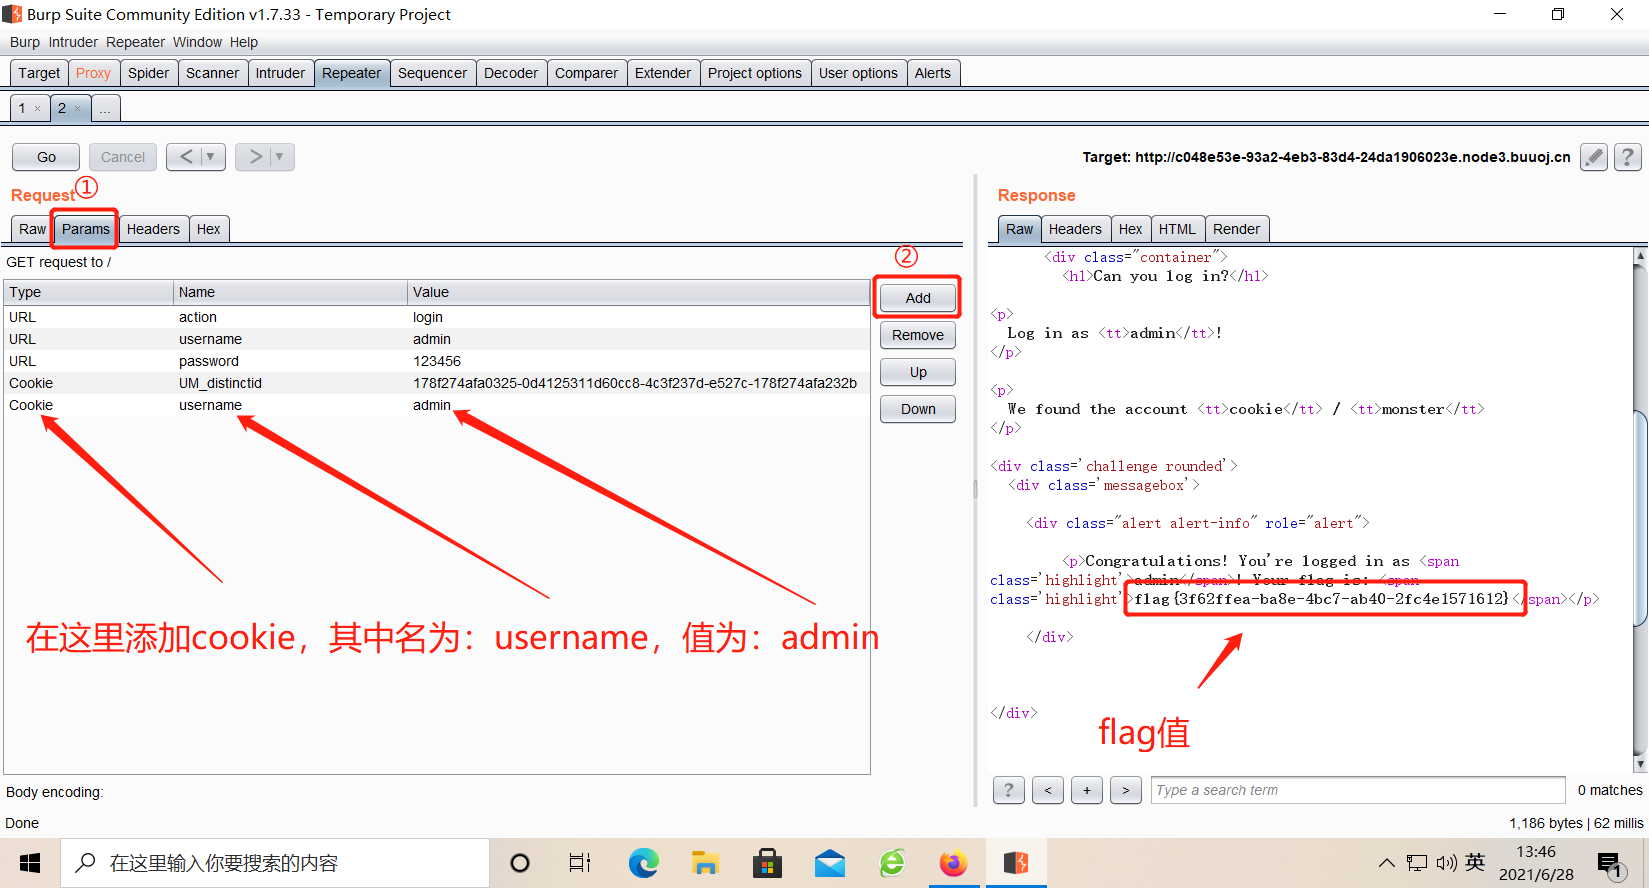This screenshot has height=888, width=1649.
Task: Select the UM_distinctid cookie row
Action: [436, 383]
